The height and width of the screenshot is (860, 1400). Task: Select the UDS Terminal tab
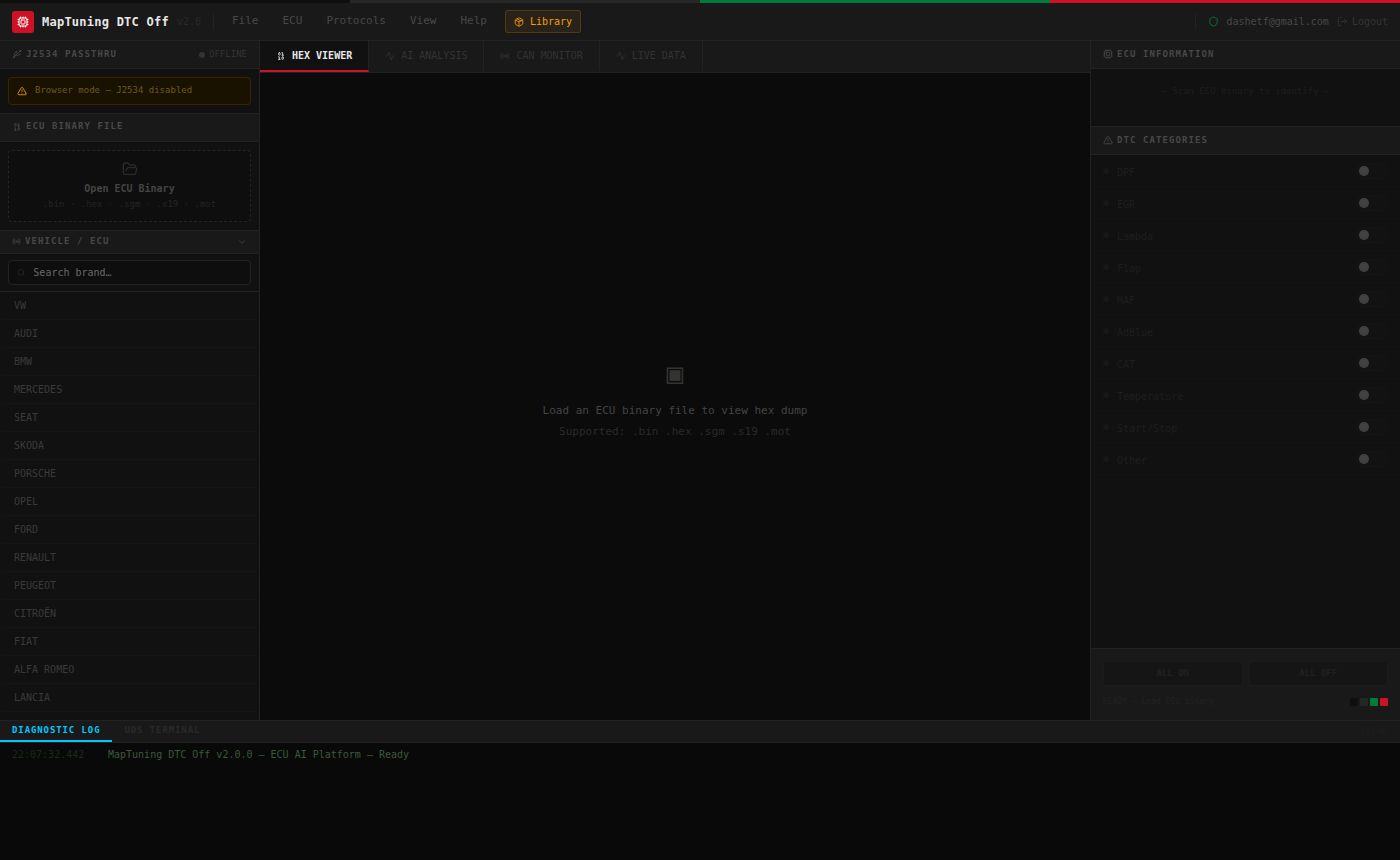[x=162, y=731]
